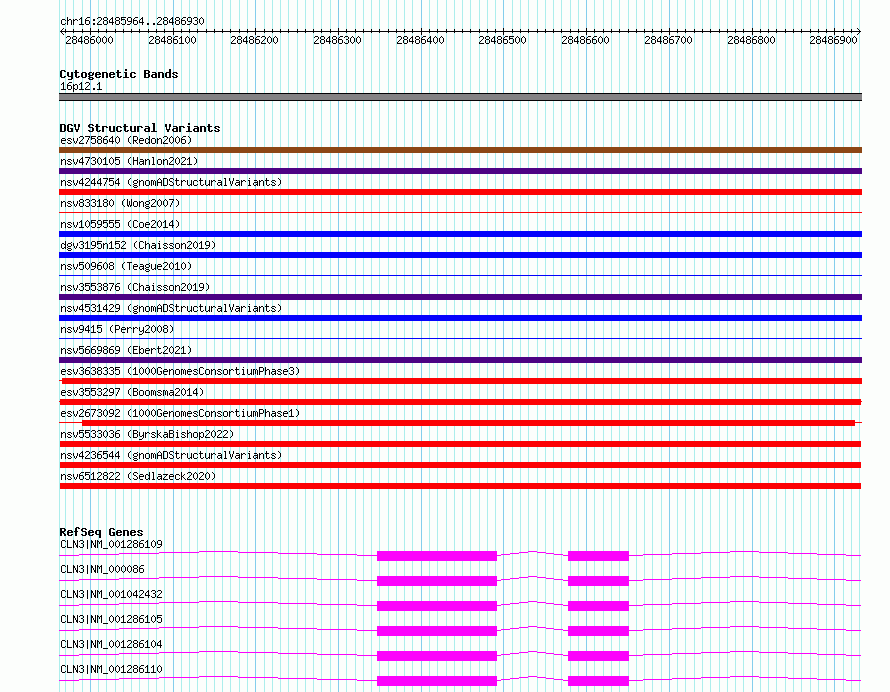Screen dimensions: 890x692
Task: Open transcript CLN3|NM_000086 label
Action: (102, 569)
